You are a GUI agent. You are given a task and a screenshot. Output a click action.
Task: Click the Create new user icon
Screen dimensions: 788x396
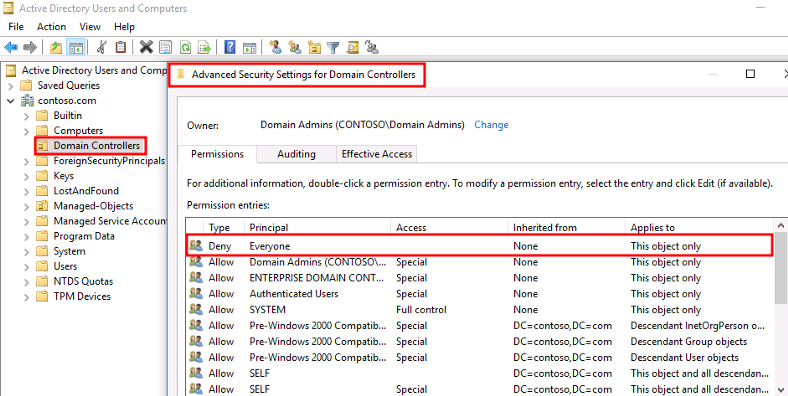point(275,47)
